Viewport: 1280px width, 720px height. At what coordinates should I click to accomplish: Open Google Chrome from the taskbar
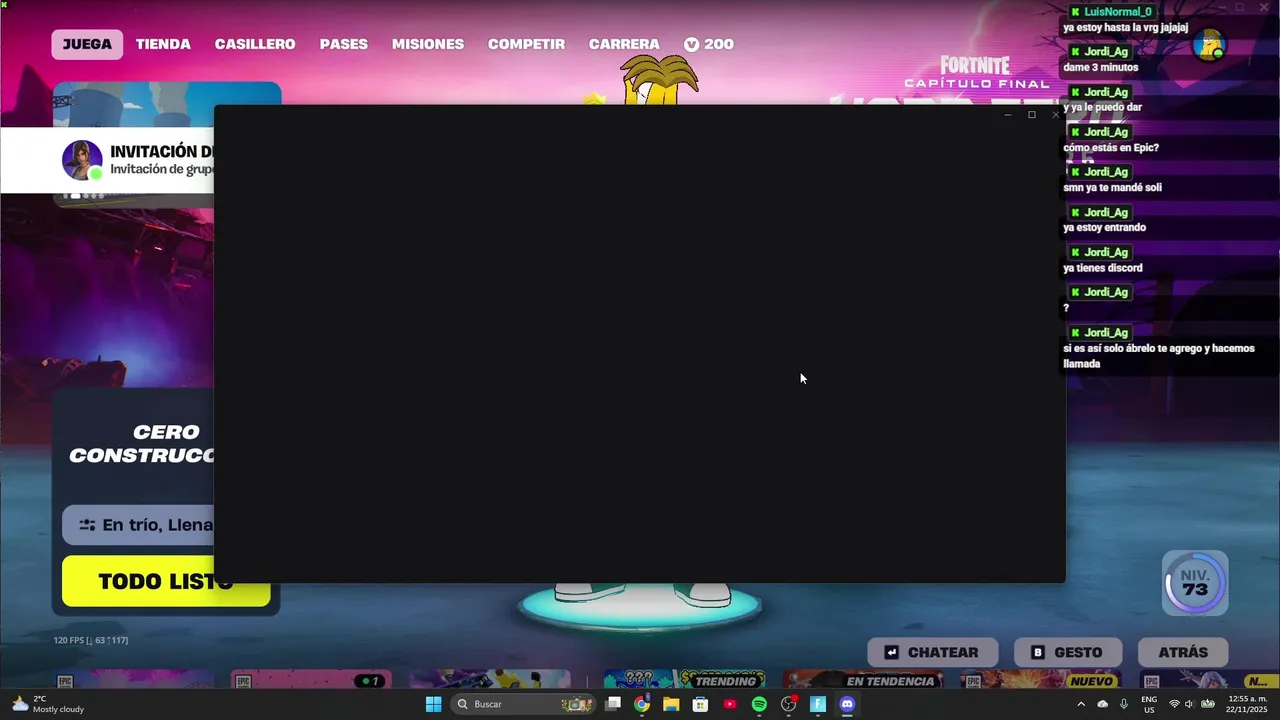tap(642, 704)
